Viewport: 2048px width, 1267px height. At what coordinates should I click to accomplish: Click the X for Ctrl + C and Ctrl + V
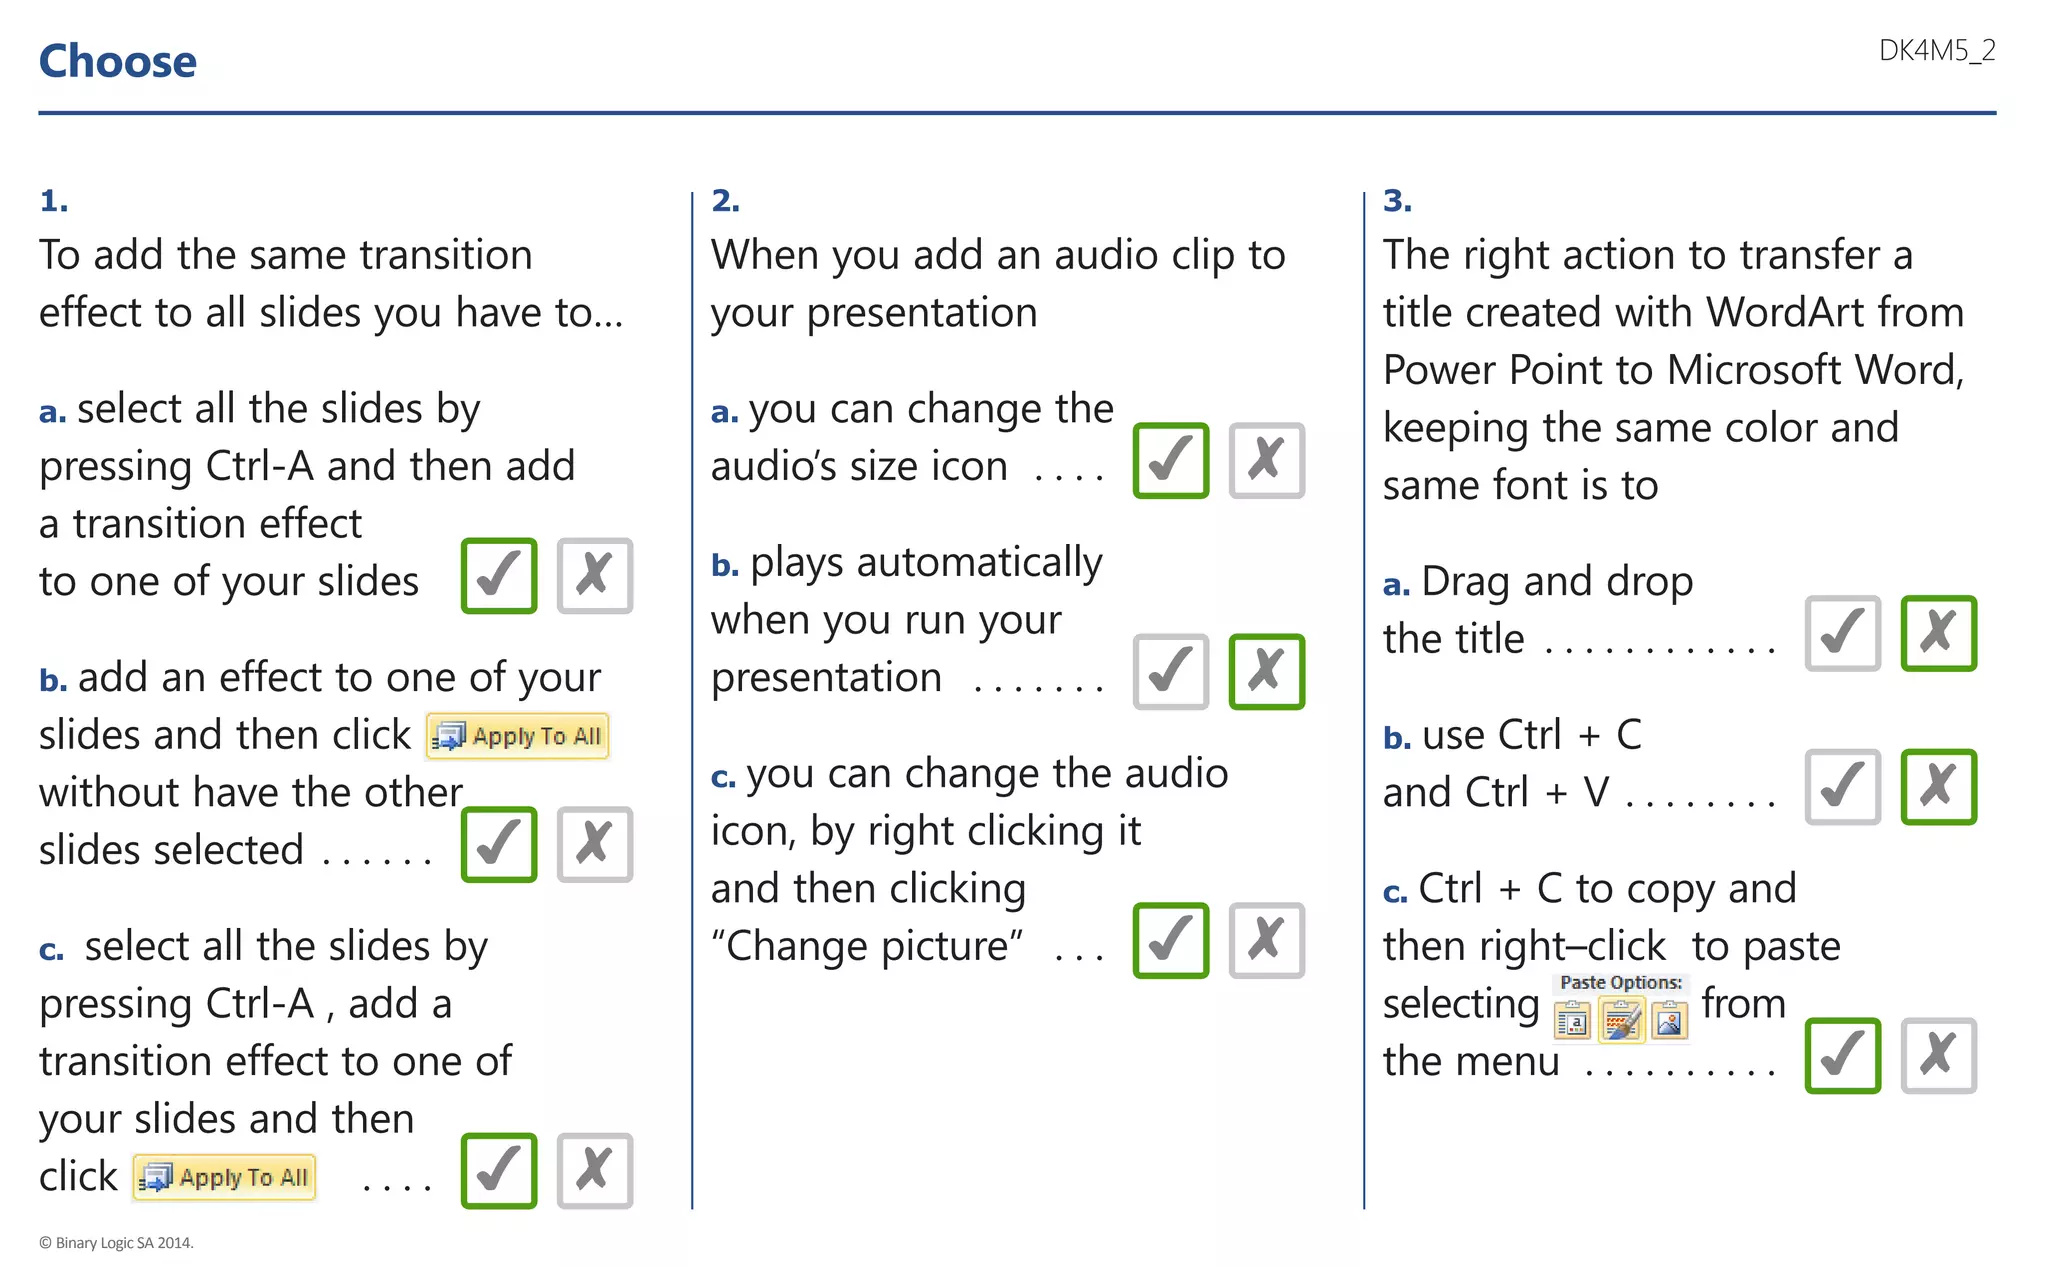[x=1939, y=787]
